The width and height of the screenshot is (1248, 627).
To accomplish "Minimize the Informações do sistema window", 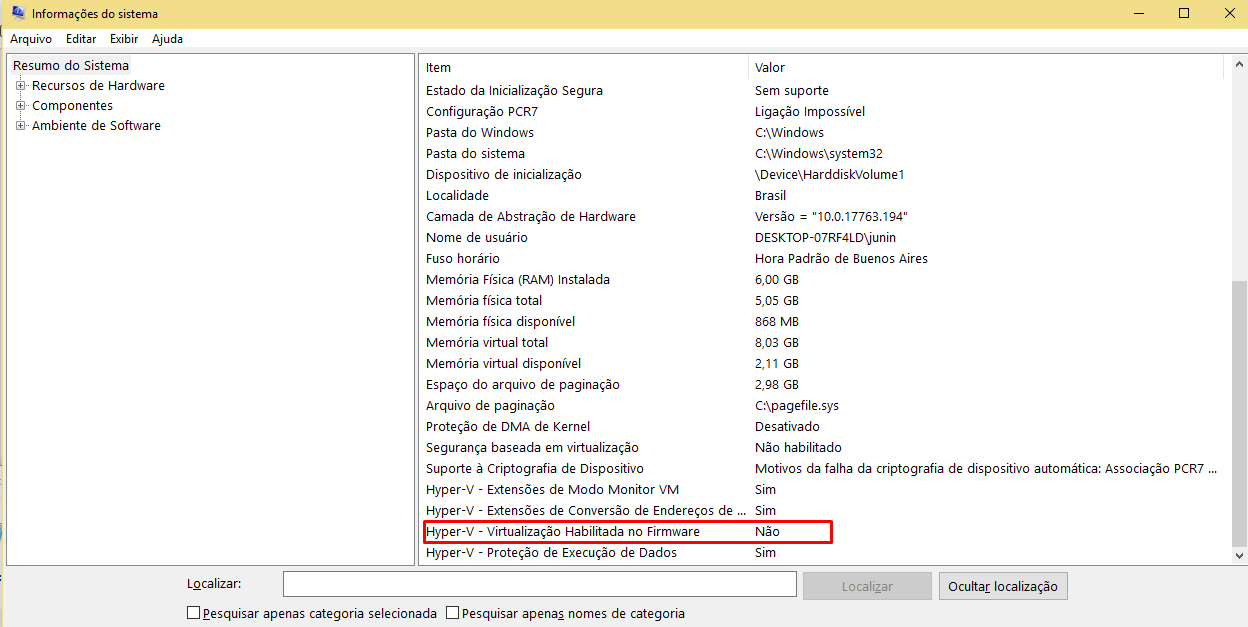I will (1139, 13).
